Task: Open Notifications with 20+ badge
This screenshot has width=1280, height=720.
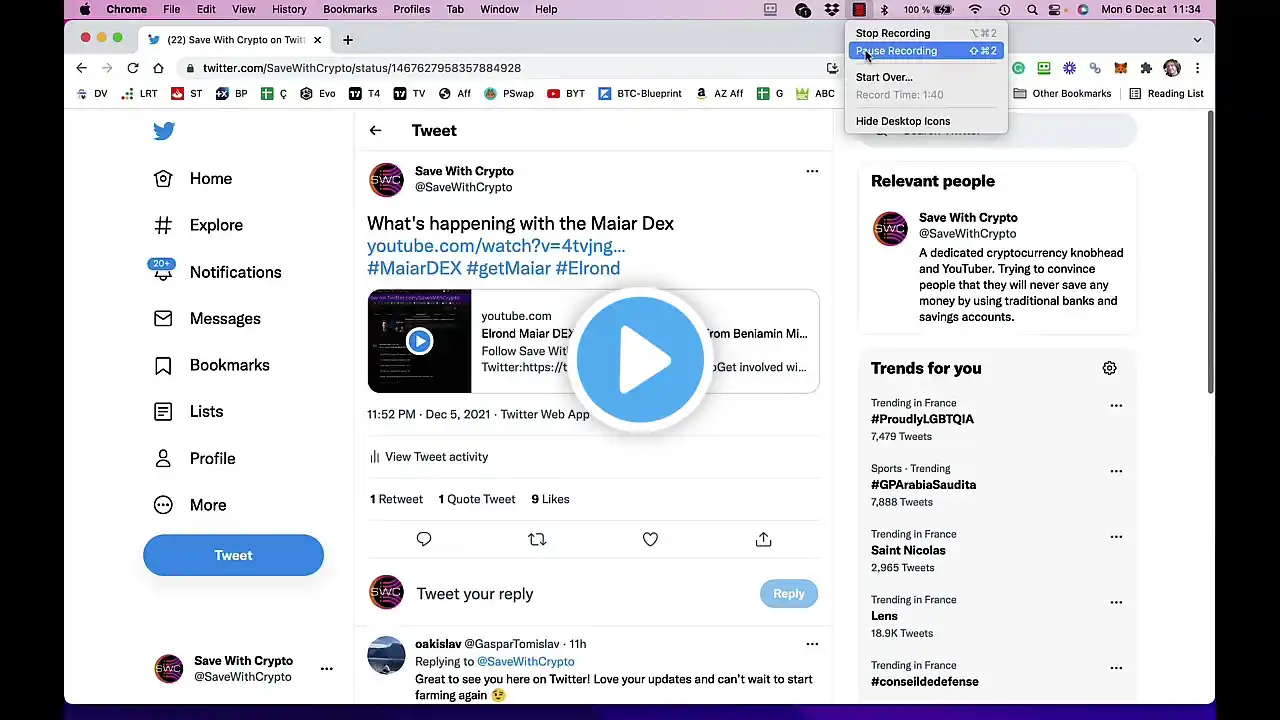Action: coord(217,272)
